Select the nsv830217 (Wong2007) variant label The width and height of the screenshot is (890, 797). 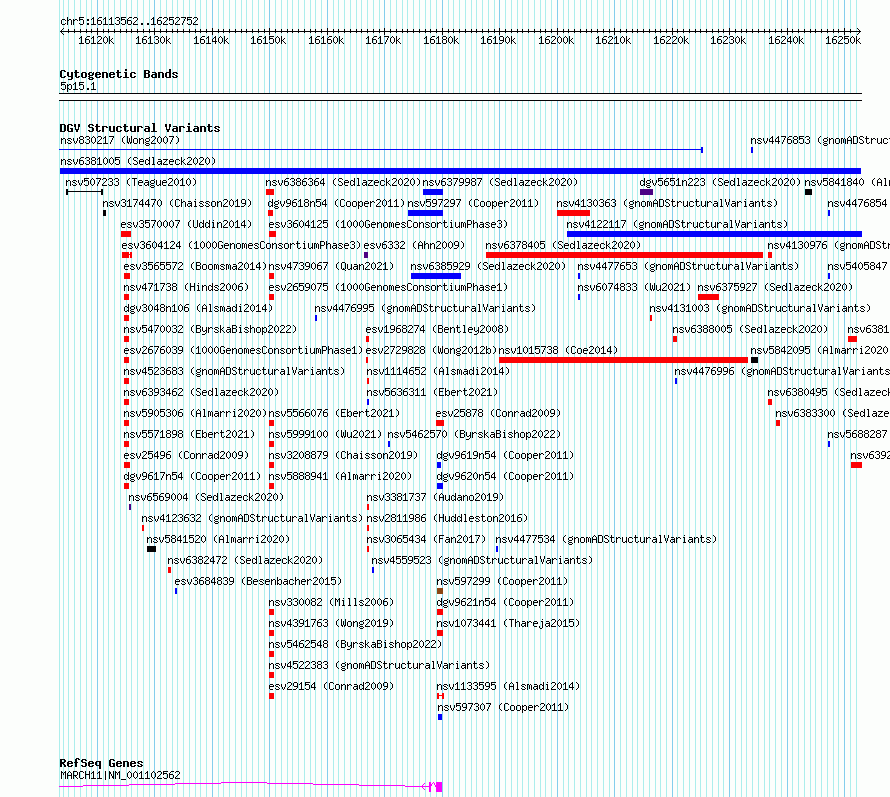tap(120, 140)
